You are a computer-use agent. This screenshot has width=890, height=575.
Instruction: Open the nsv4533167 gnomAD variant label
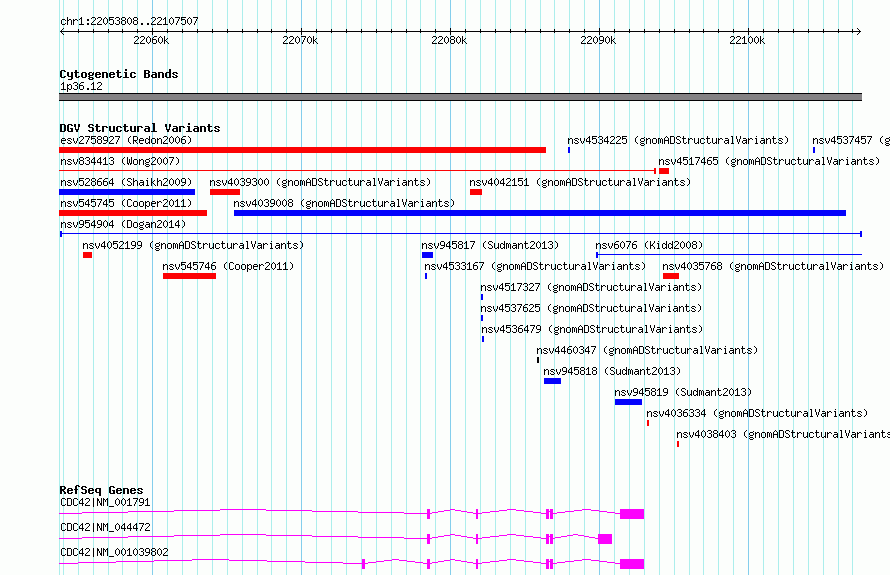(x=535, y=266)
